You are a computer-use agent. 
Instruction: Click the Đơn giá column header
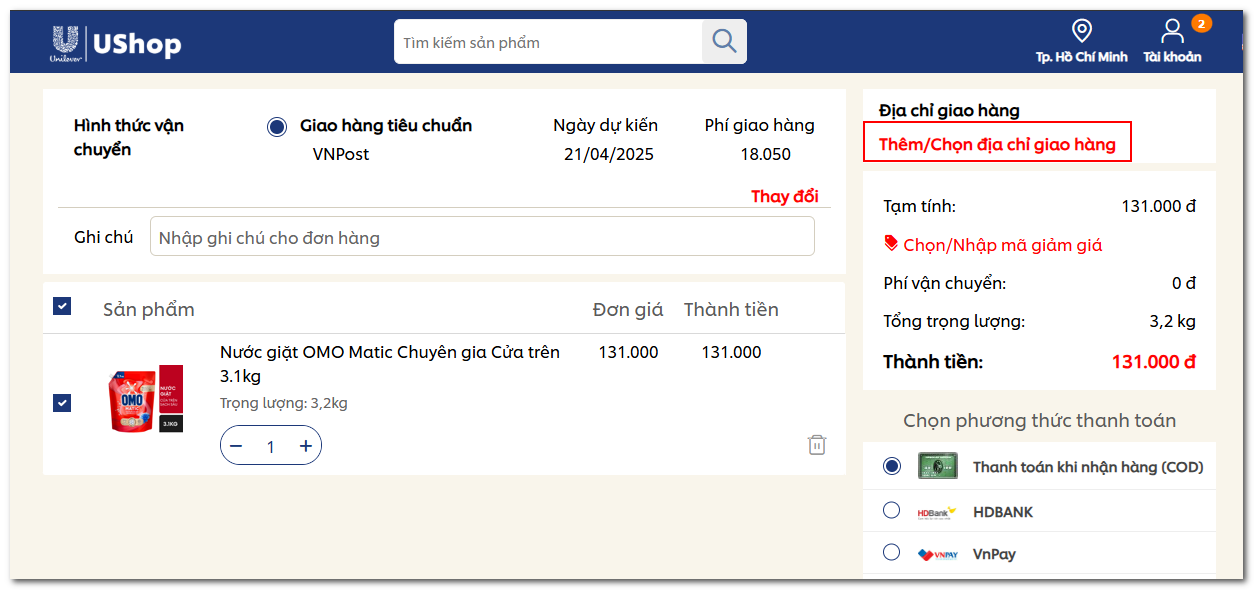(x=628, y=309)
